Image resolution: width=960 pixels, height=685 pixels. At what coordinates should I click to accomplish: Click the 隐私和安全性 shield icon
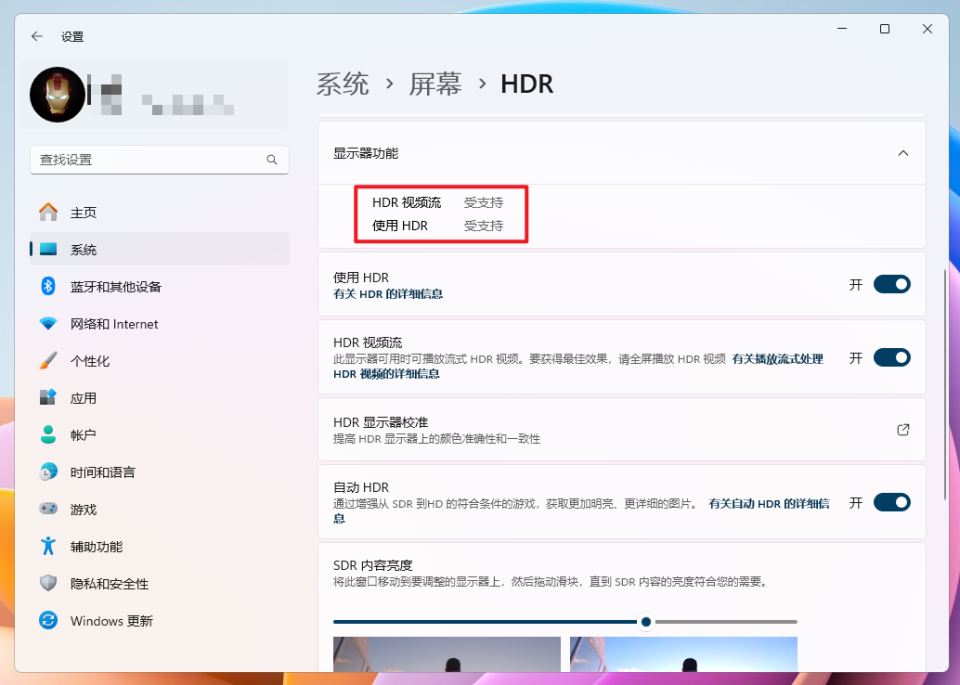(48, 583)
